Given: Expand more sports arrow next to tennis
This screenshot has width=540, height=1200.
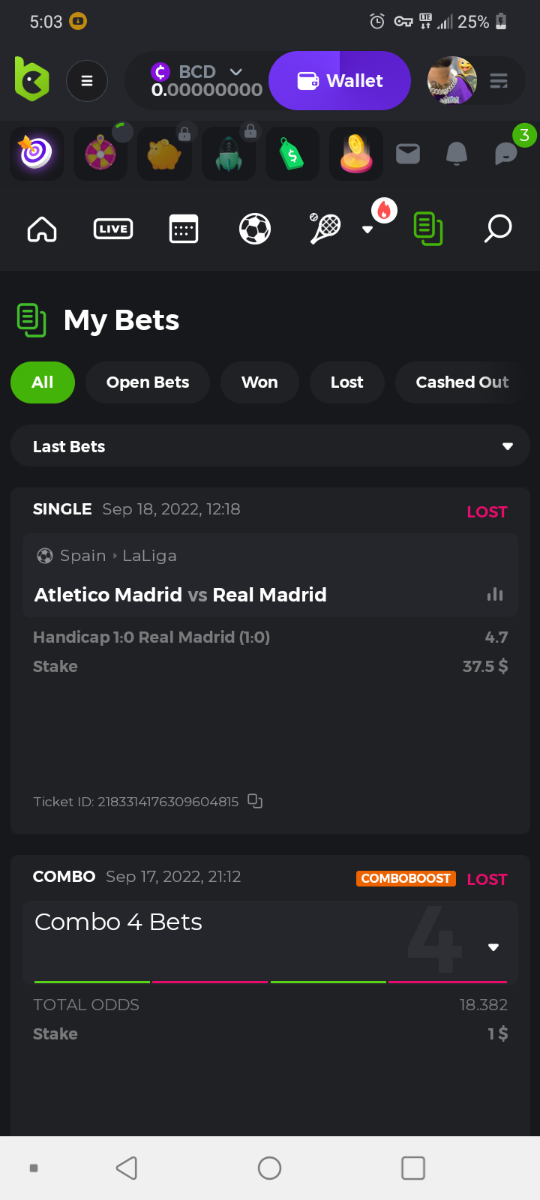Looking at the screenshot, I should [367, 230].
